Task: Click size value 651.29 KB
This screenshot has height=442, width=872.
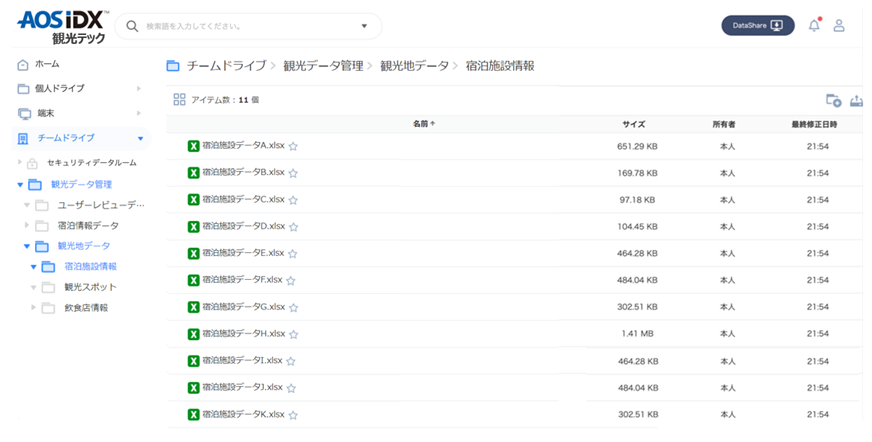Action: pos(637,147)
